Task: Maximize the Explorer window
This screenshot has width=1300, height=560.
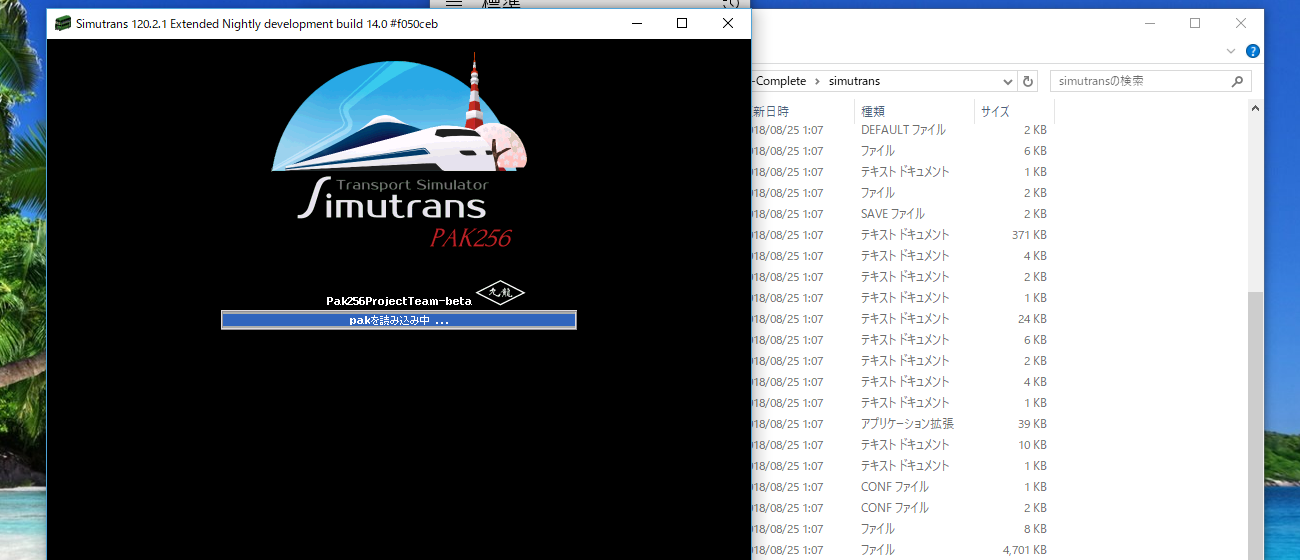Action: (x=1195, y=23)
